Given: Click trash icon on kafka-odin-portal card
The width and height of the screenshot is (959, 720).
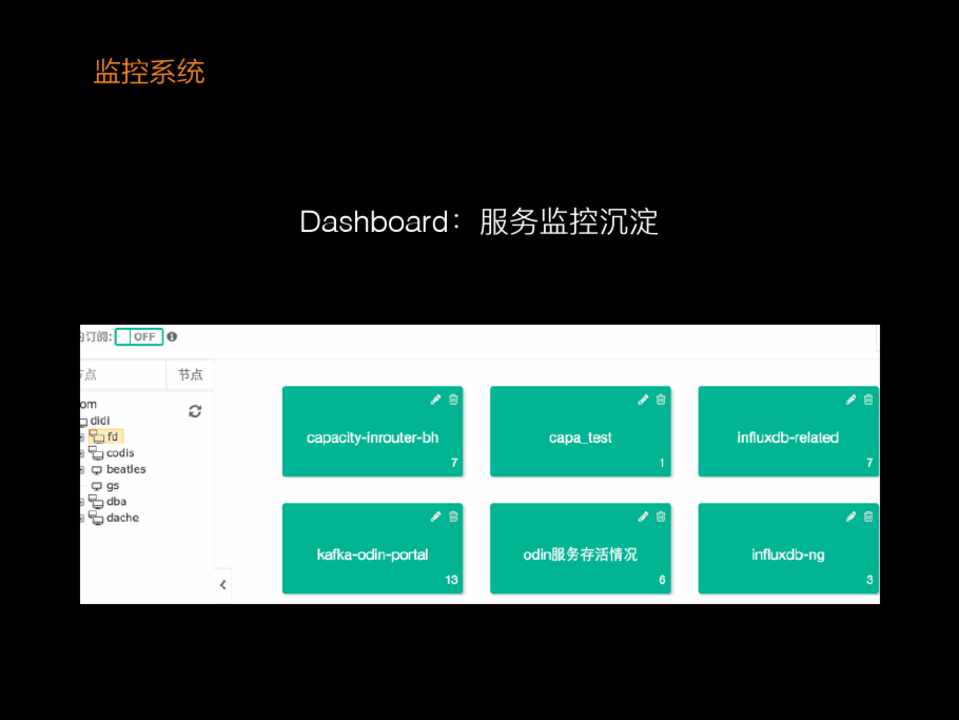Looking at the screenshot, I should [x=453, y=517].
